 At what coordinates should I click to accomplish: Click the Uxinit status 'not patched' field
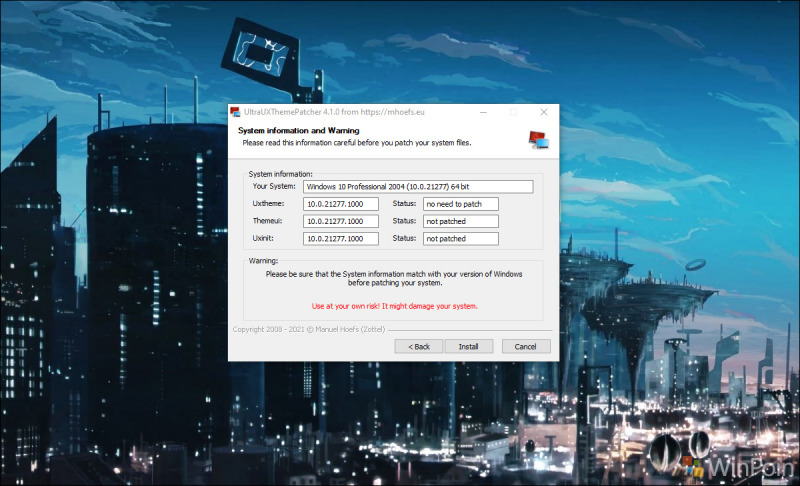pyautogui.click(x=460, y=239)
